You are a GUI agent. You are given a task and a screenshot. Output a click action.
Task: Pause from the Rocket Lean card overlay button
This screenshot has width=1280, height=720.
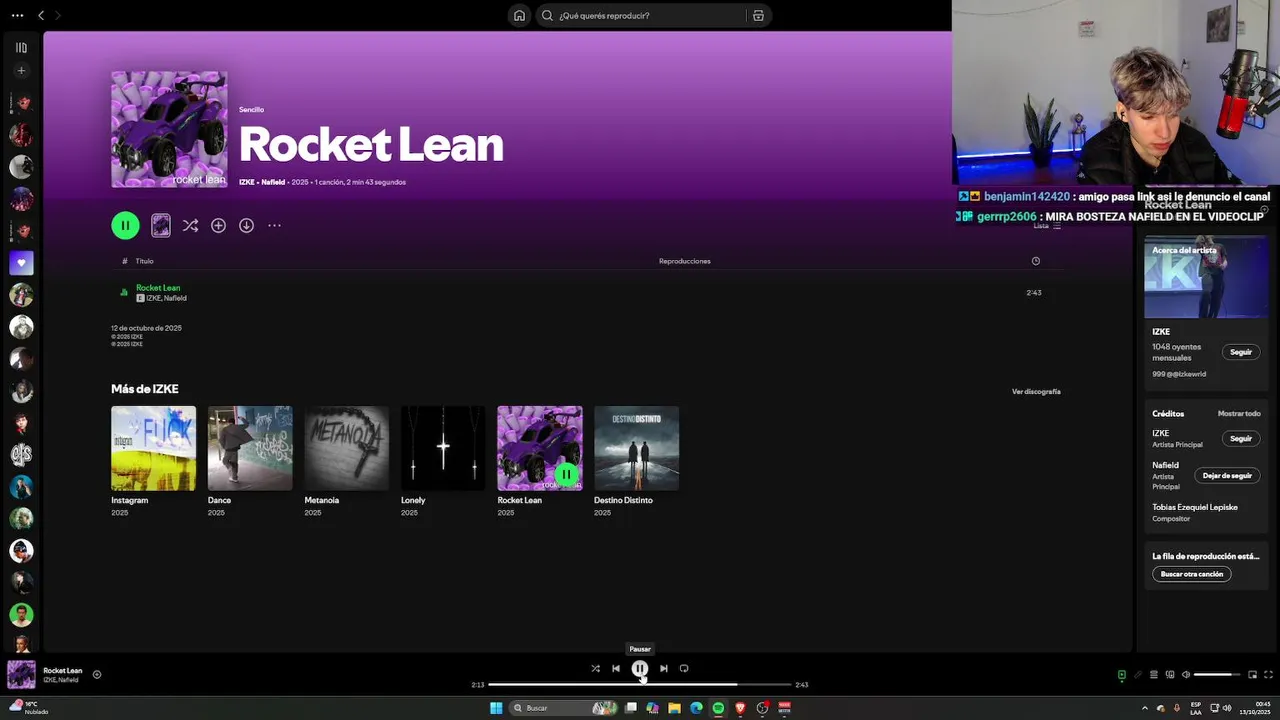pos(566,474)
